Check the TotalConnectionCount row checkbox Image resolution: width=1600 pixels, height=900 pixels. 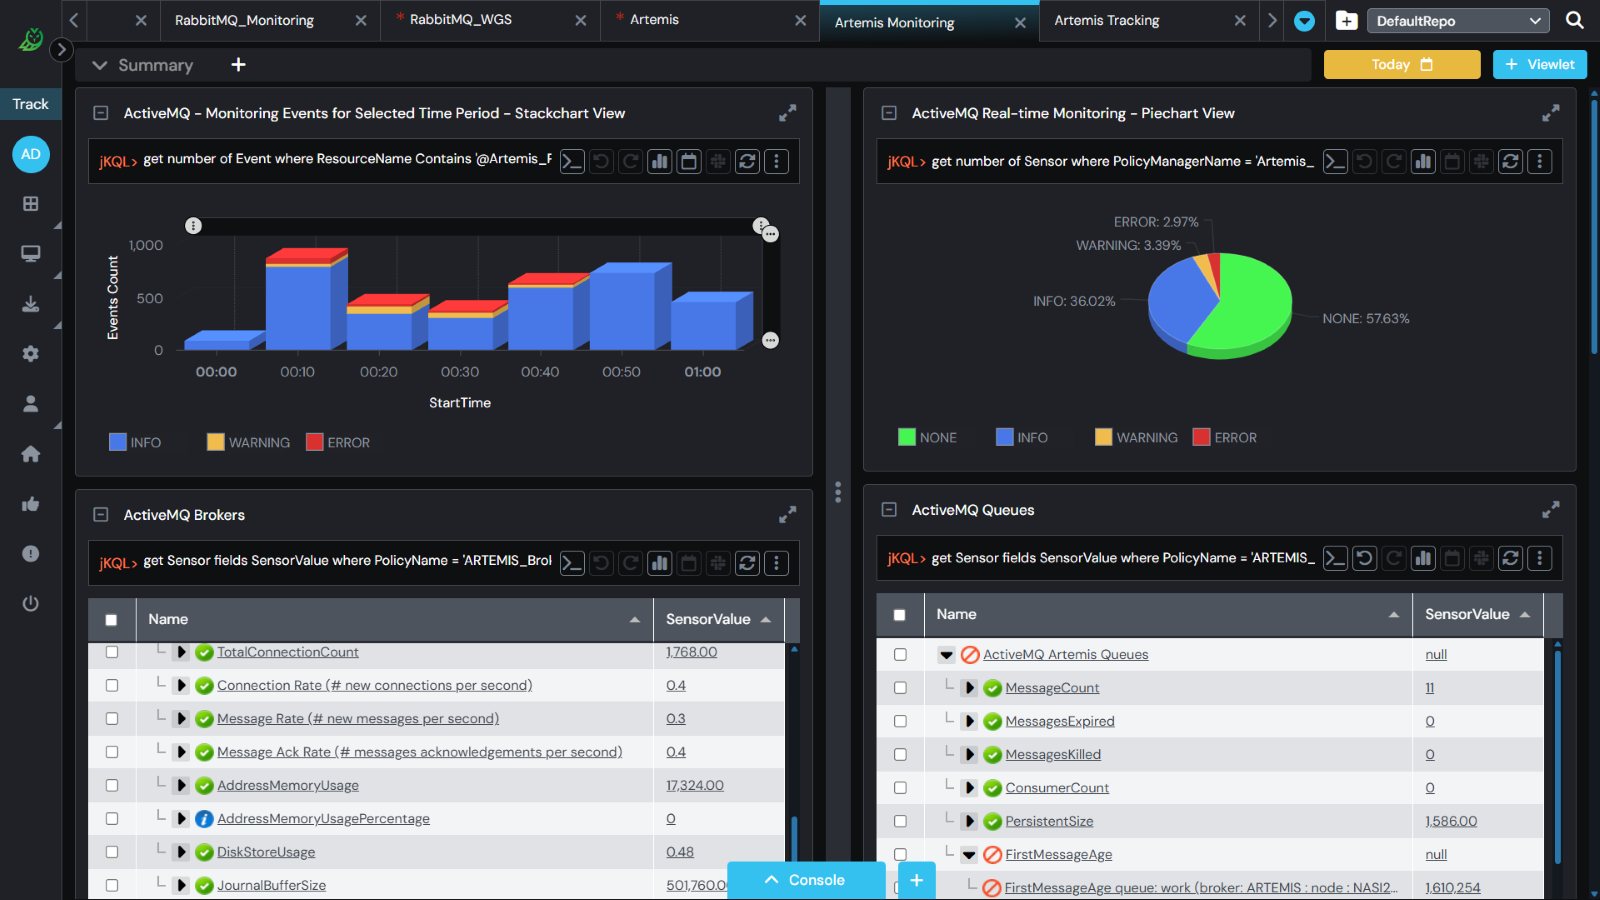tap(112, 652)
